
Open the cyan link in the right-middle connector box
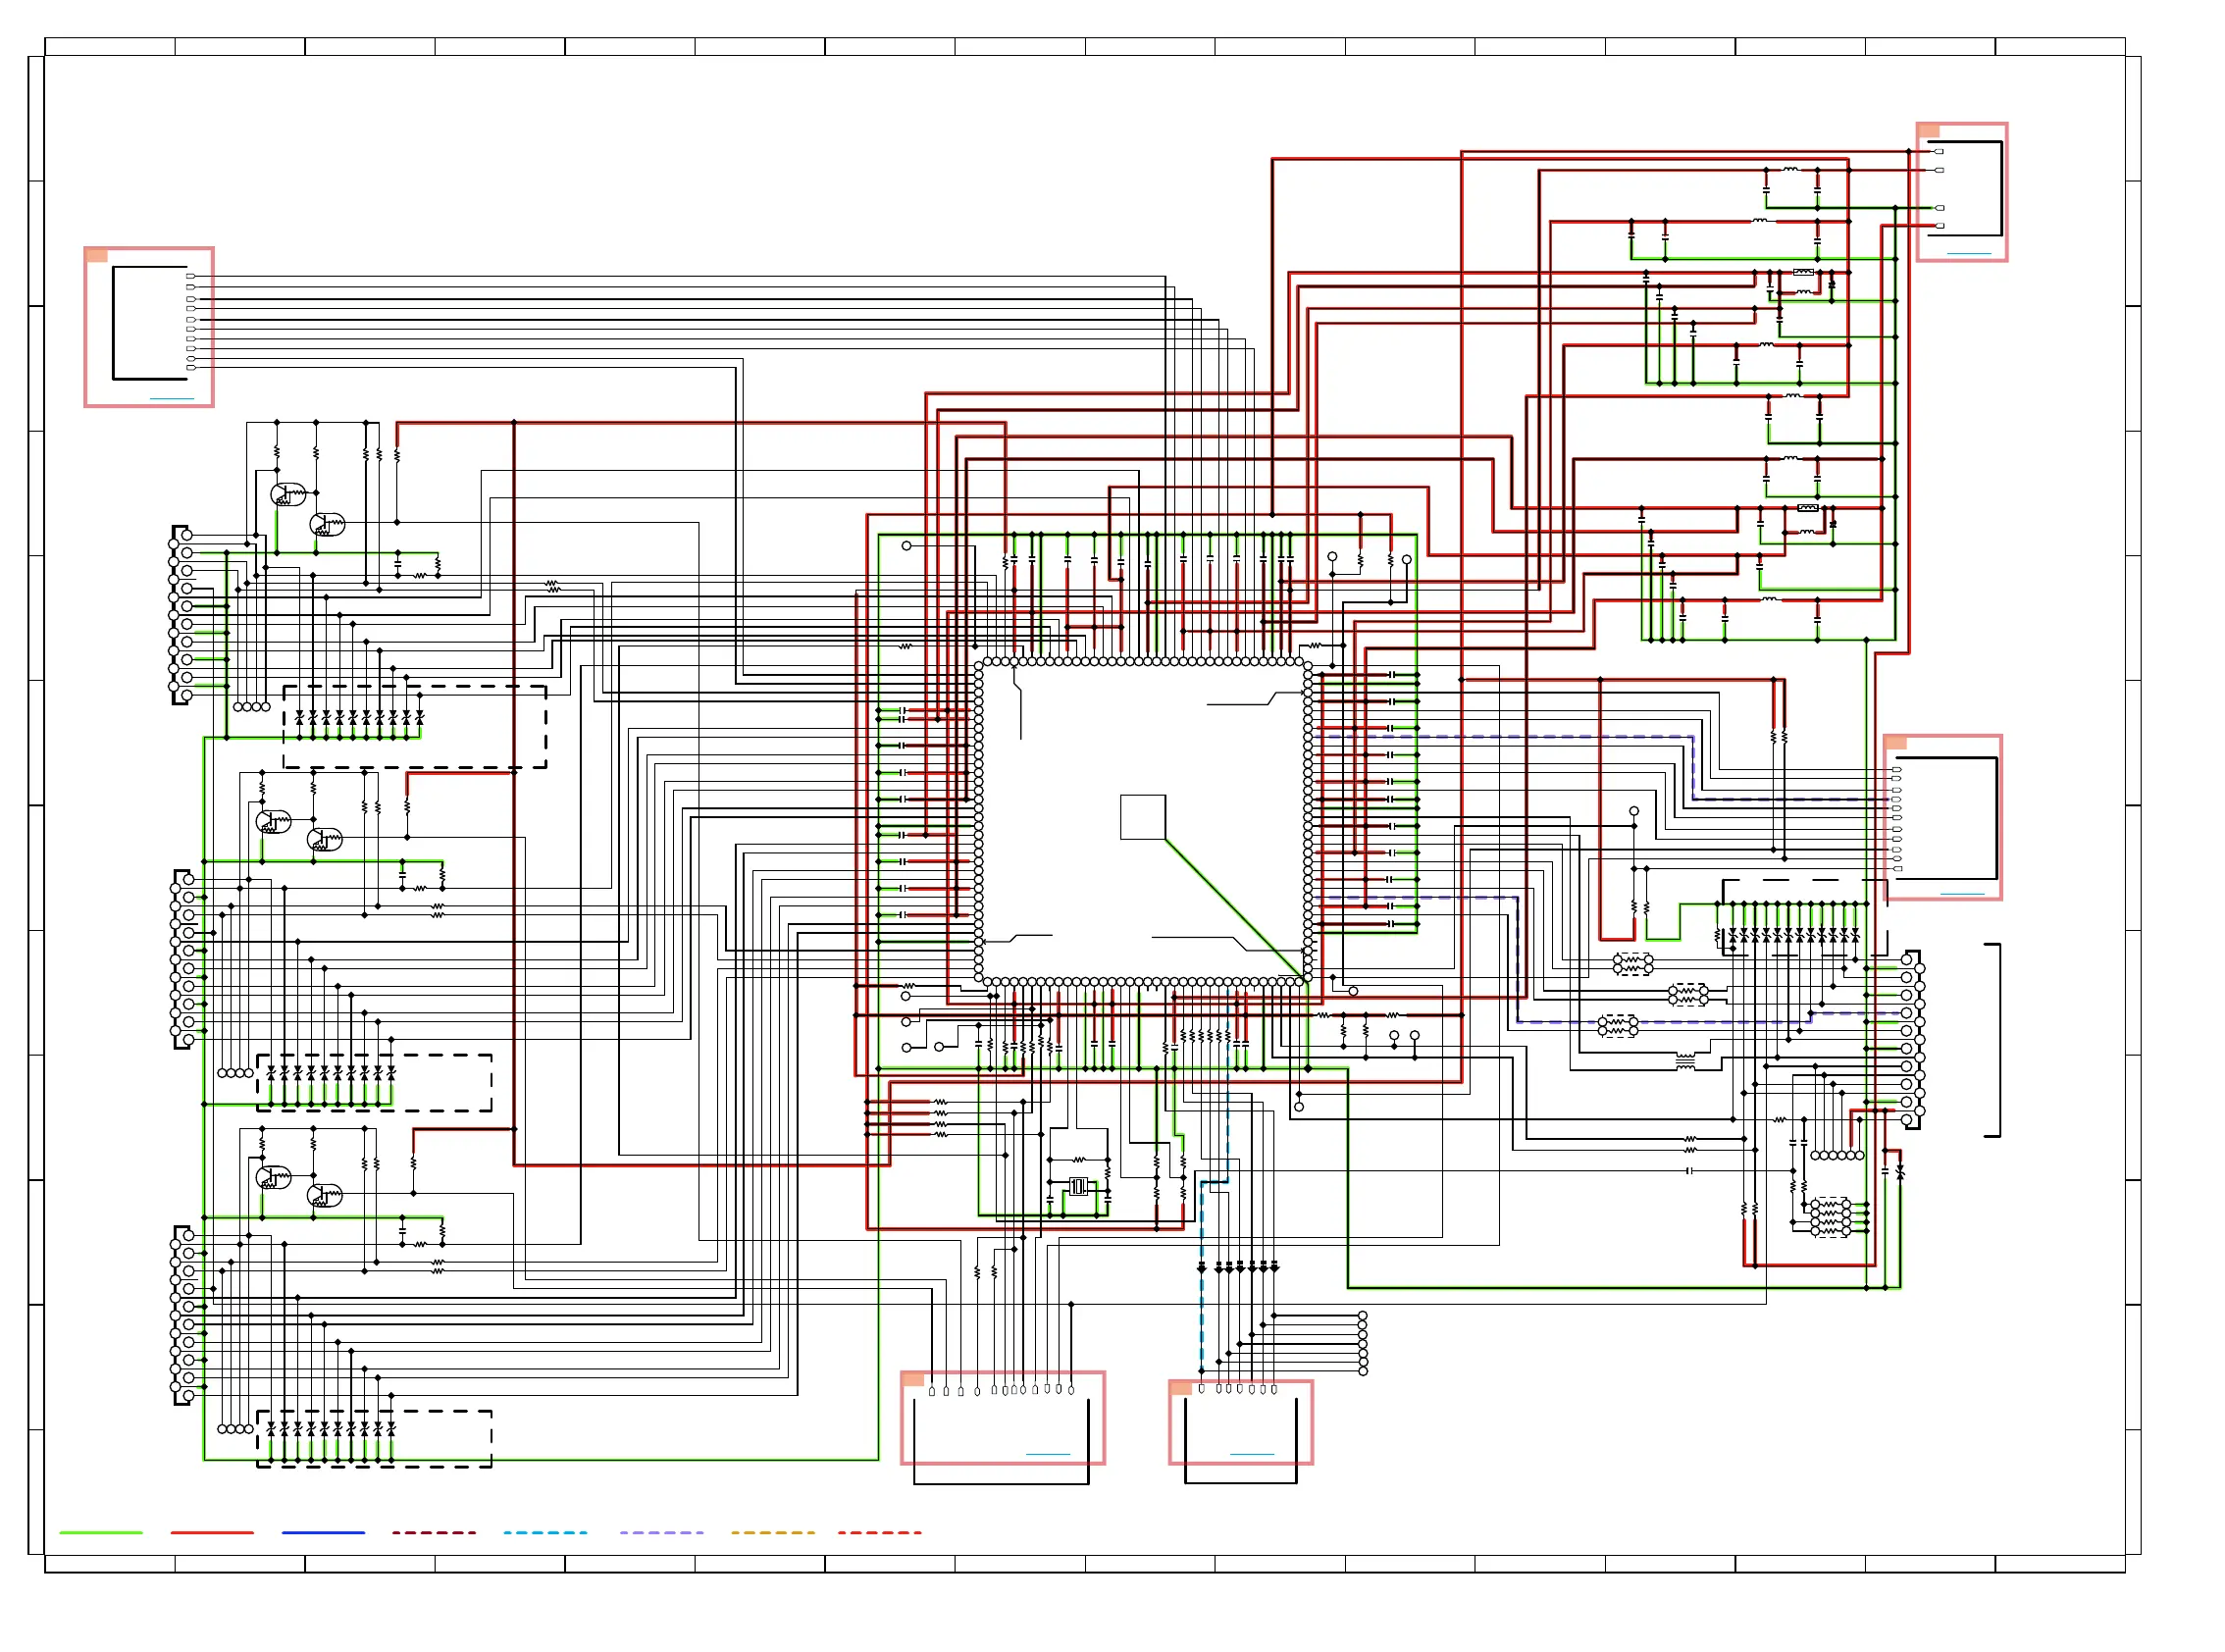(1962, 893)
